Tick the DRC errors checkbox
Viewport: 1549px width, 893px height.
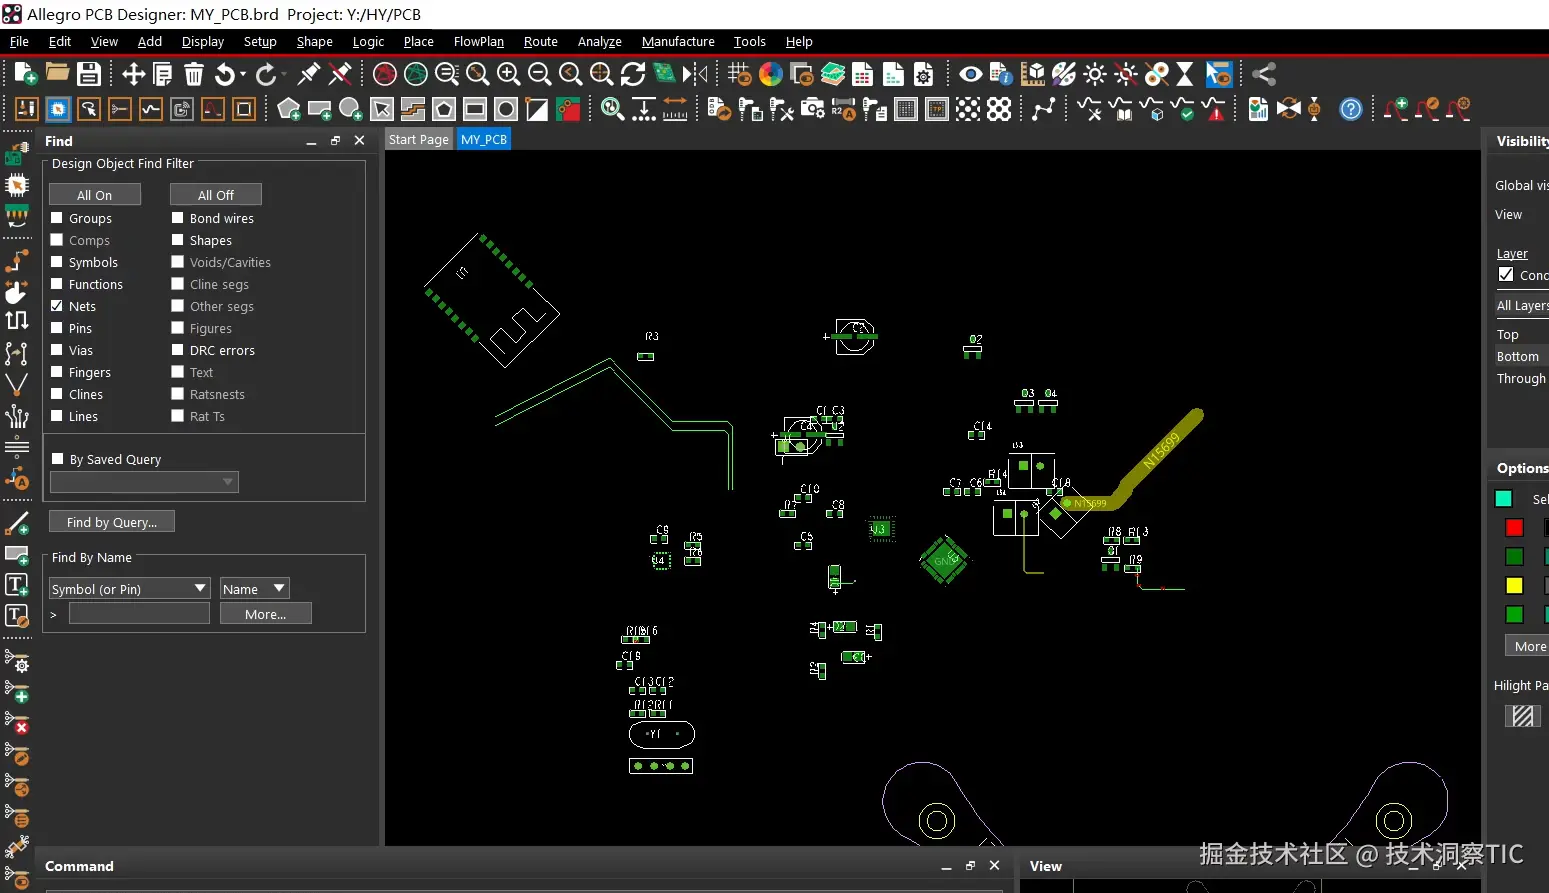(x=177, y=350)
